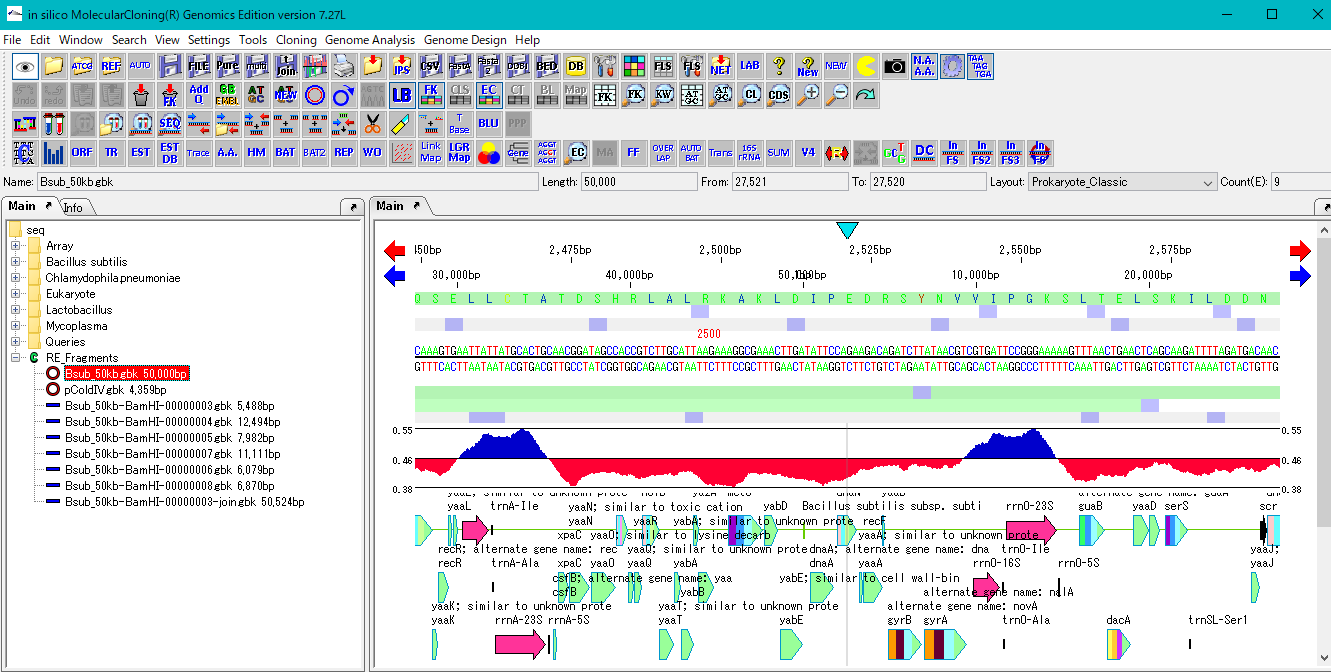Open a file with the folder icon
This screenshot has width=1331, height=672.
[54, 66]
